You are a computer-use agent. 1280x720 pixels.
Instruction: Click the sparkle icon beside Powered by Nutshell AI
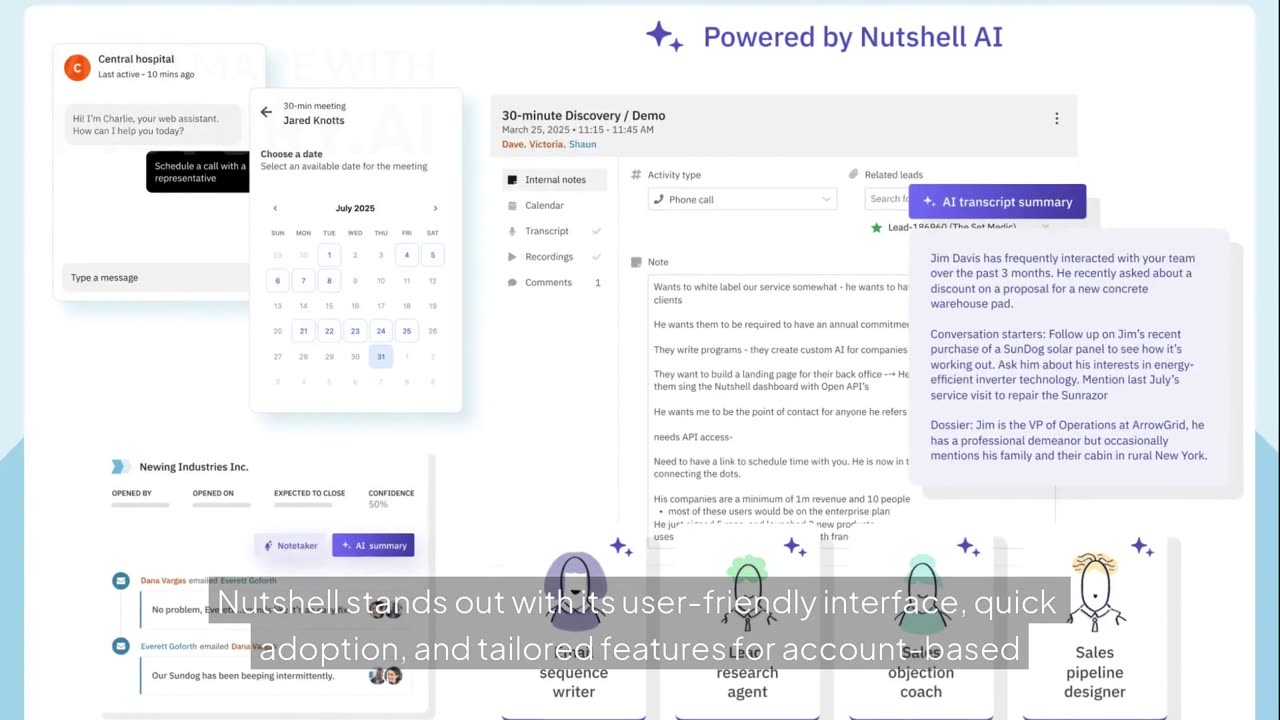coord(664,37)
